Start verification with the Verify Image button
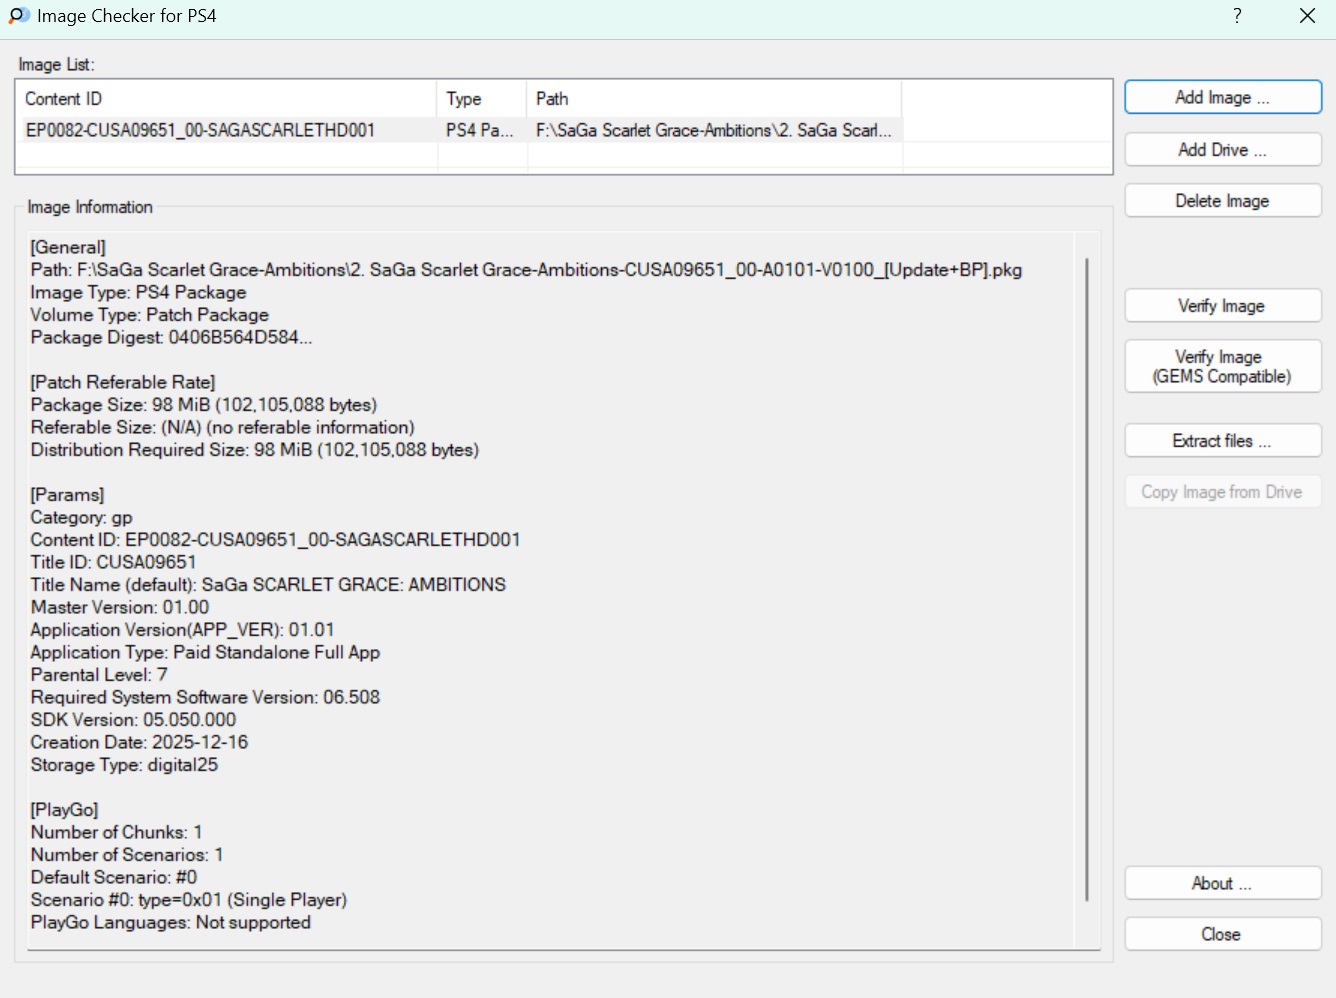 [1222, 306]
